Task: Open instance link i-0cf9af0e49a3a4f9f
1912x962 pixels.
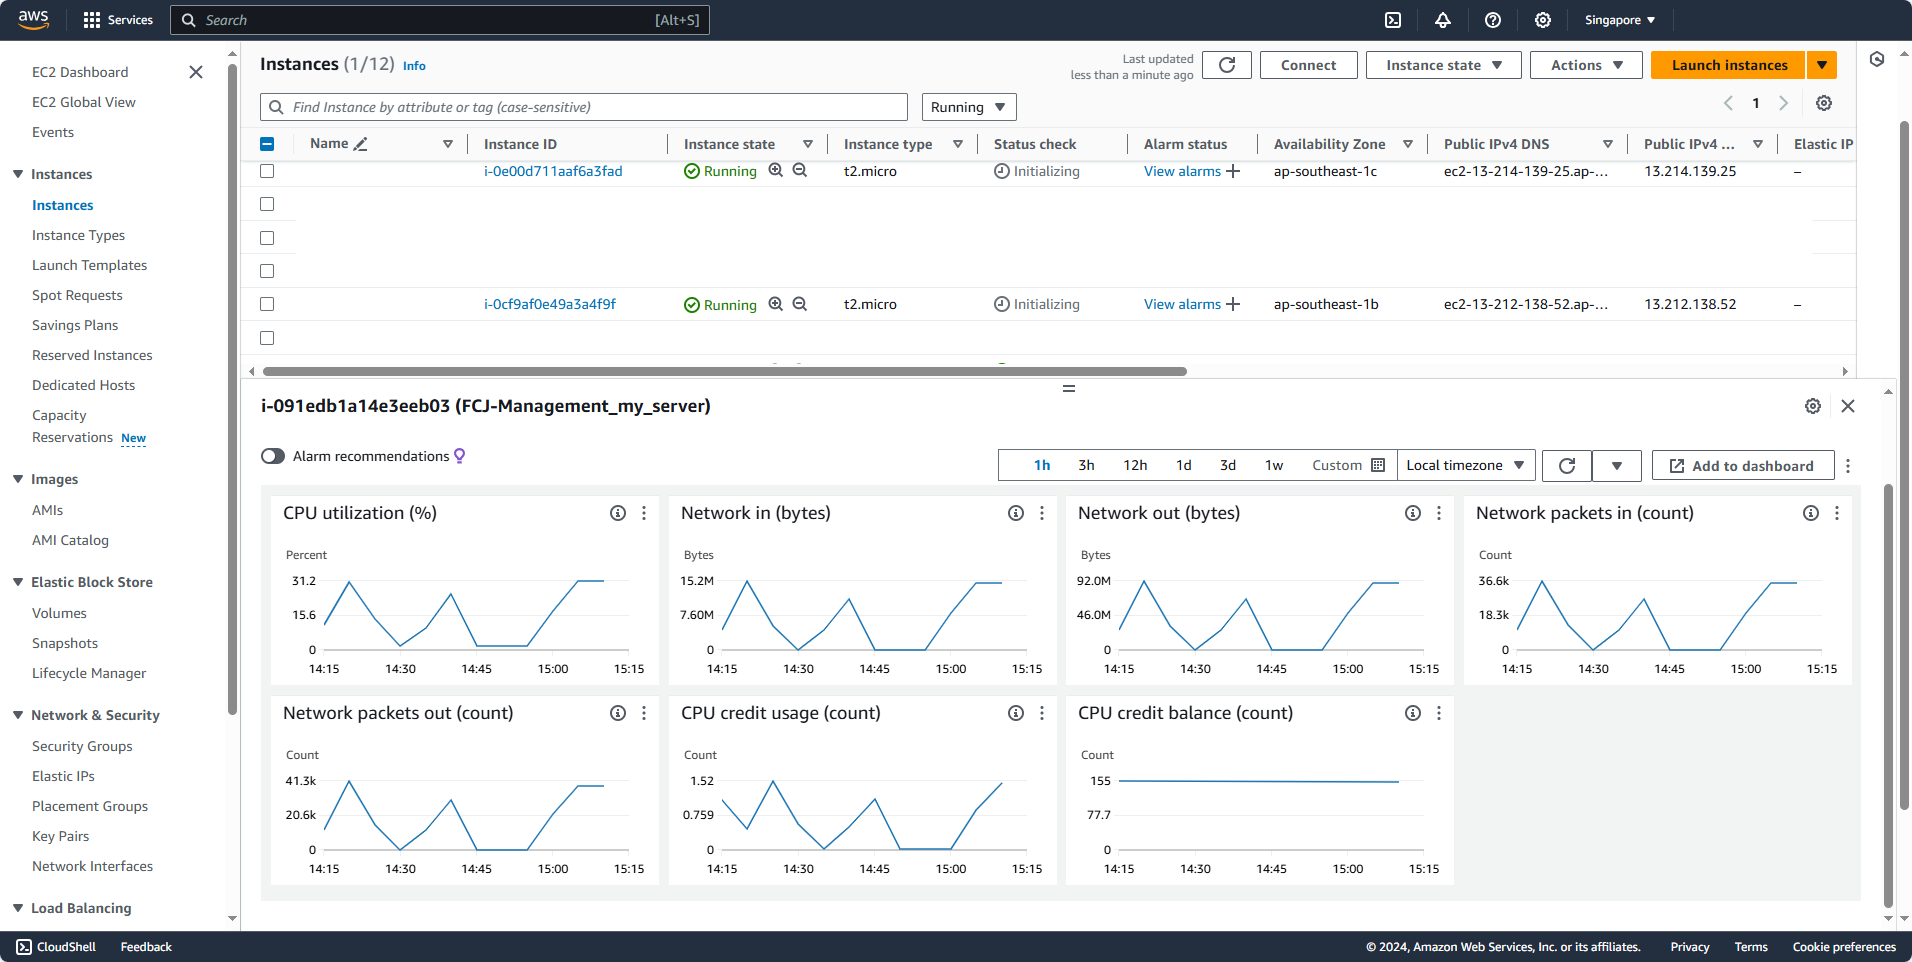Action: tap(548, 304)
